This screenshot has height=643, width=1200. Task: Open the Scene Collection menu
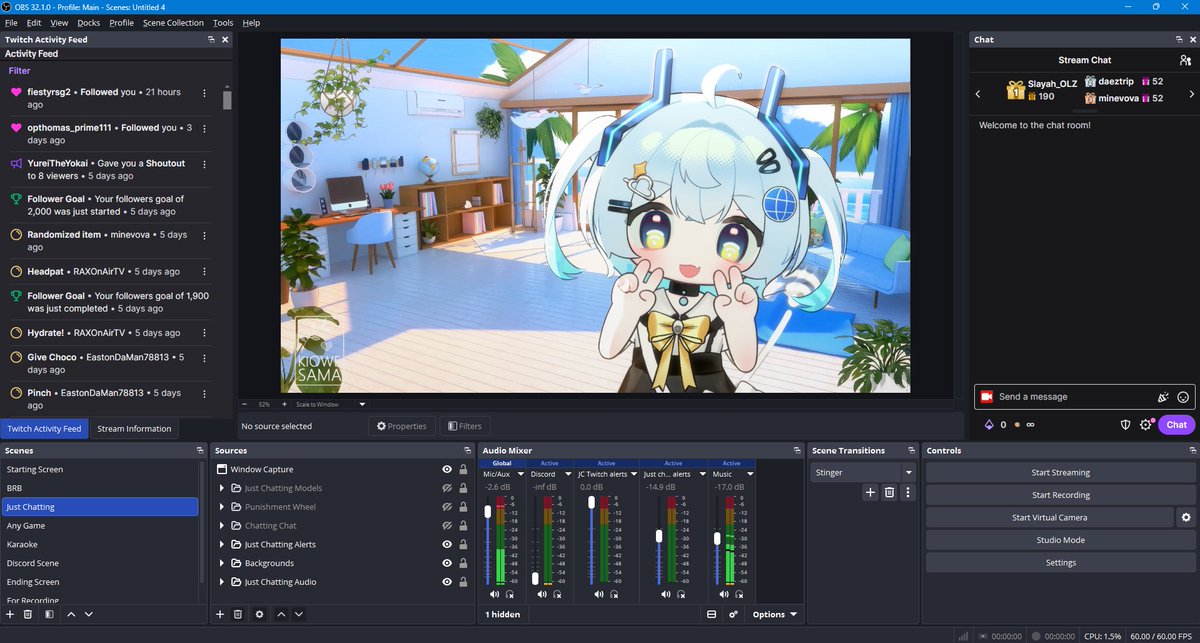[x=173, y=22]
